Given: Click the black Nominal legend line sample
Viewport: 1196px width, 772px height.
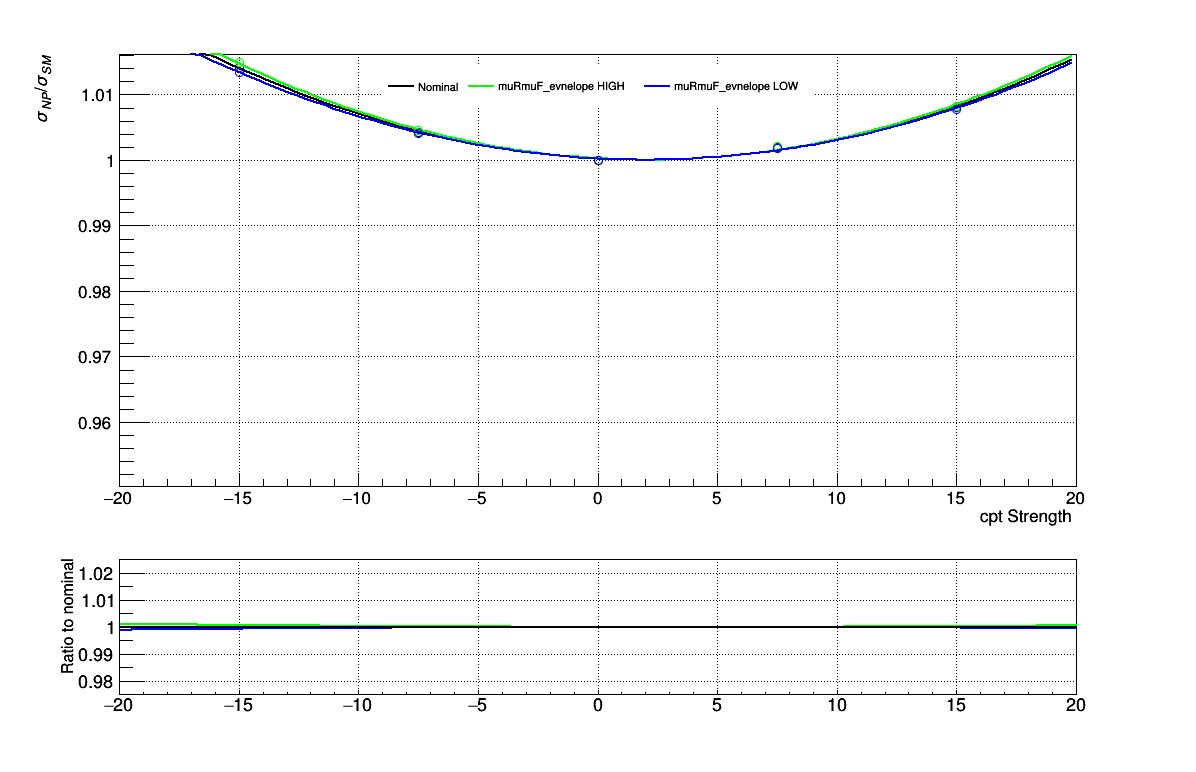Looking at the screenshot, I should click(x=401, y=86).
